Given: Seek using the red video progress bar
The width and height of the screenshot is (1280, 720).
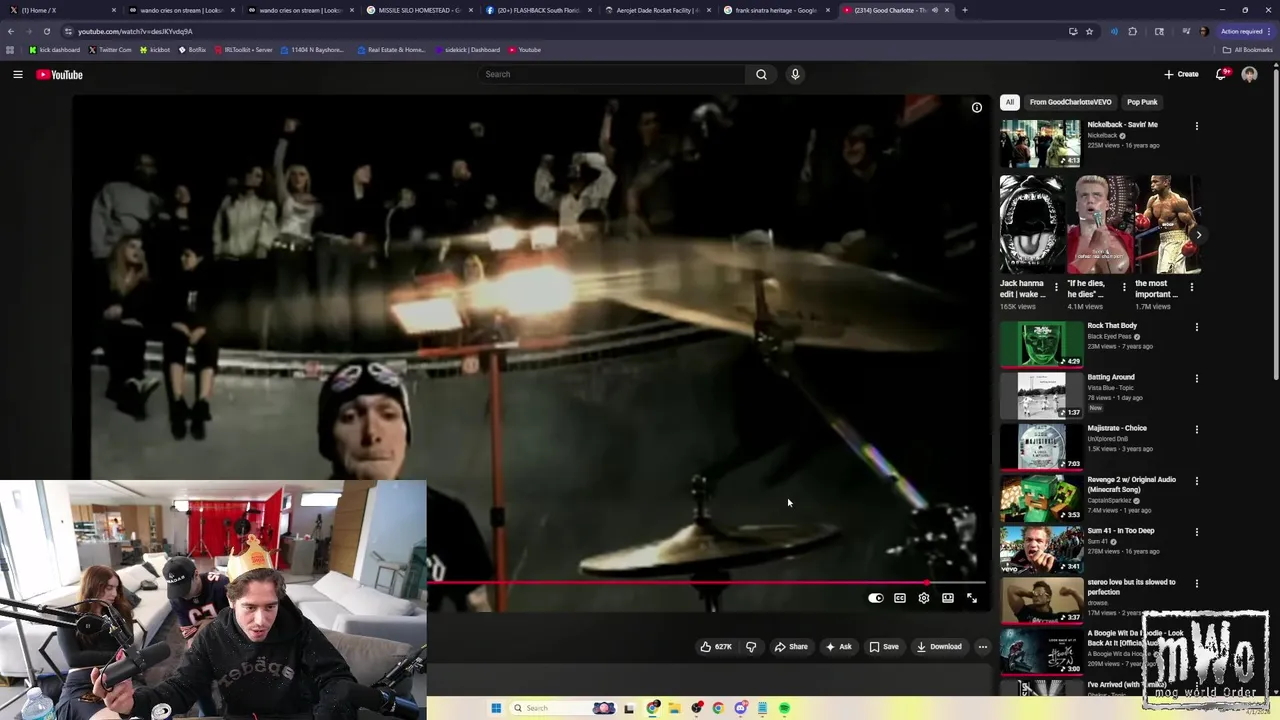Looking at the screenshot, I should click(x=706, y=582).
